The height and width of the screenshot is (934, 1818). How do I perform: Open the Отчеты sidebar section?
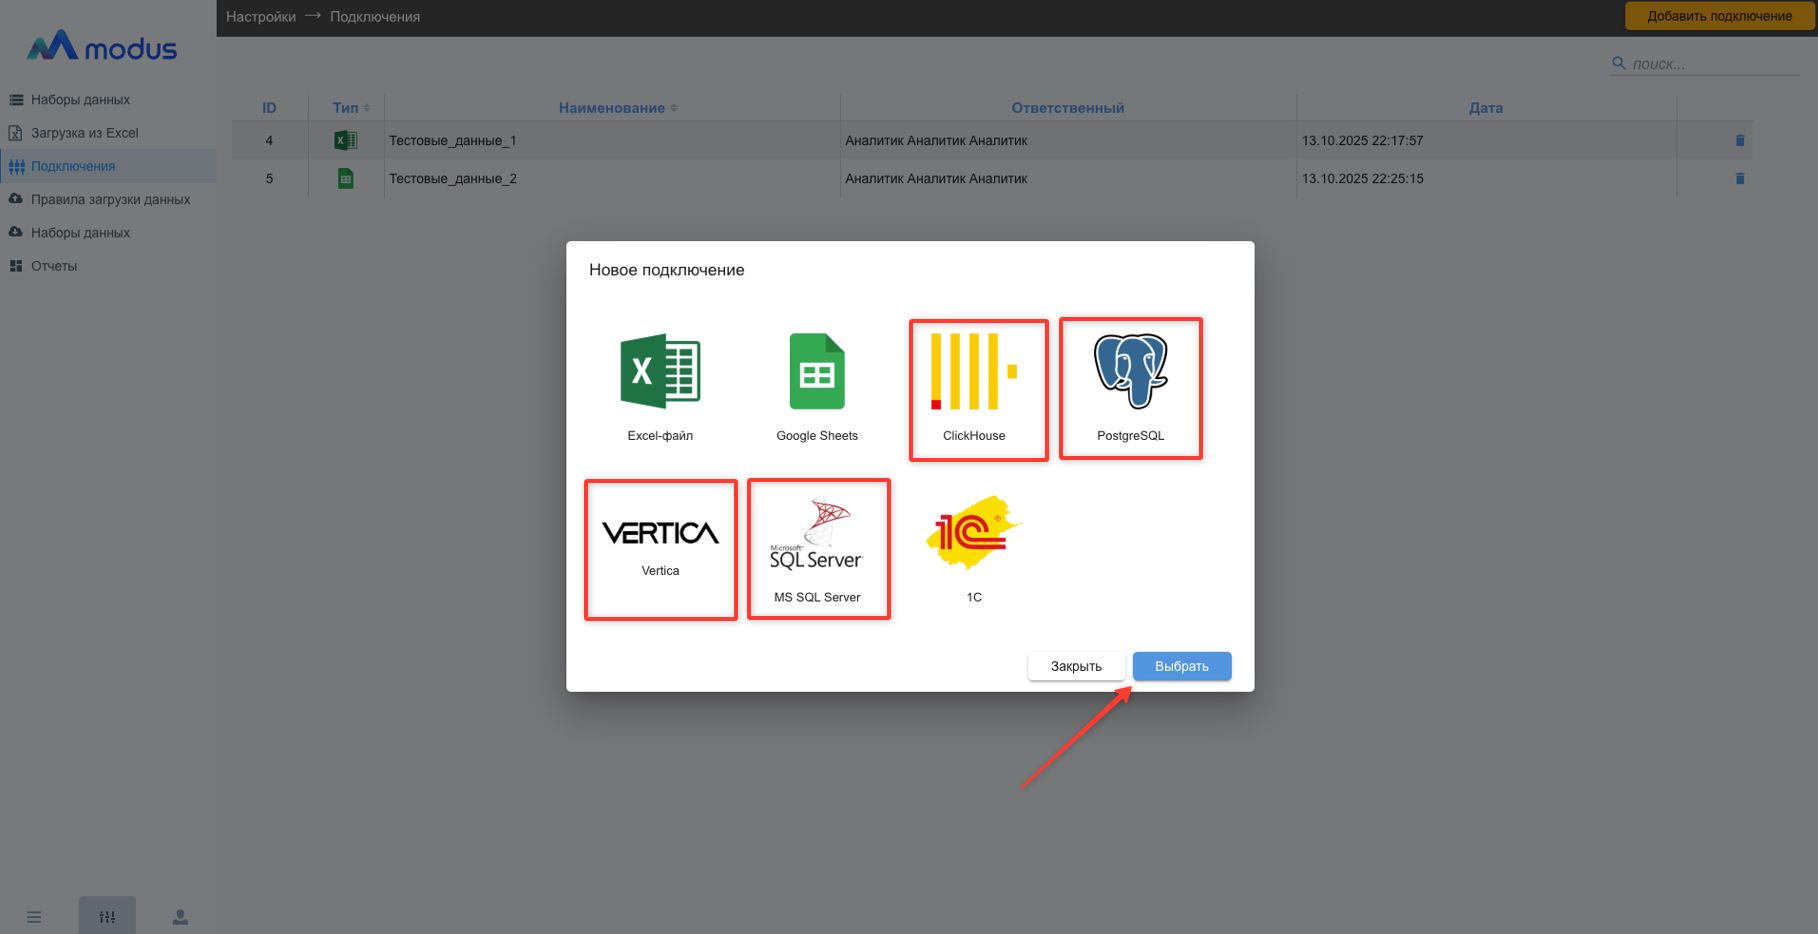pos(54,266)
